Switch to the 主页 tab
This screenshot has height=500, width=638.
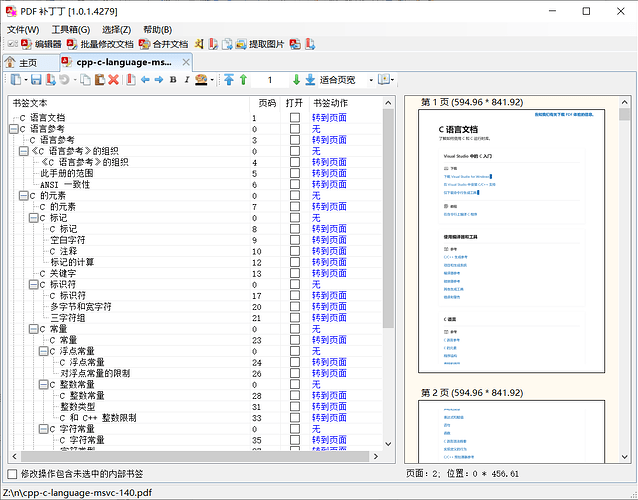point(31,63)
